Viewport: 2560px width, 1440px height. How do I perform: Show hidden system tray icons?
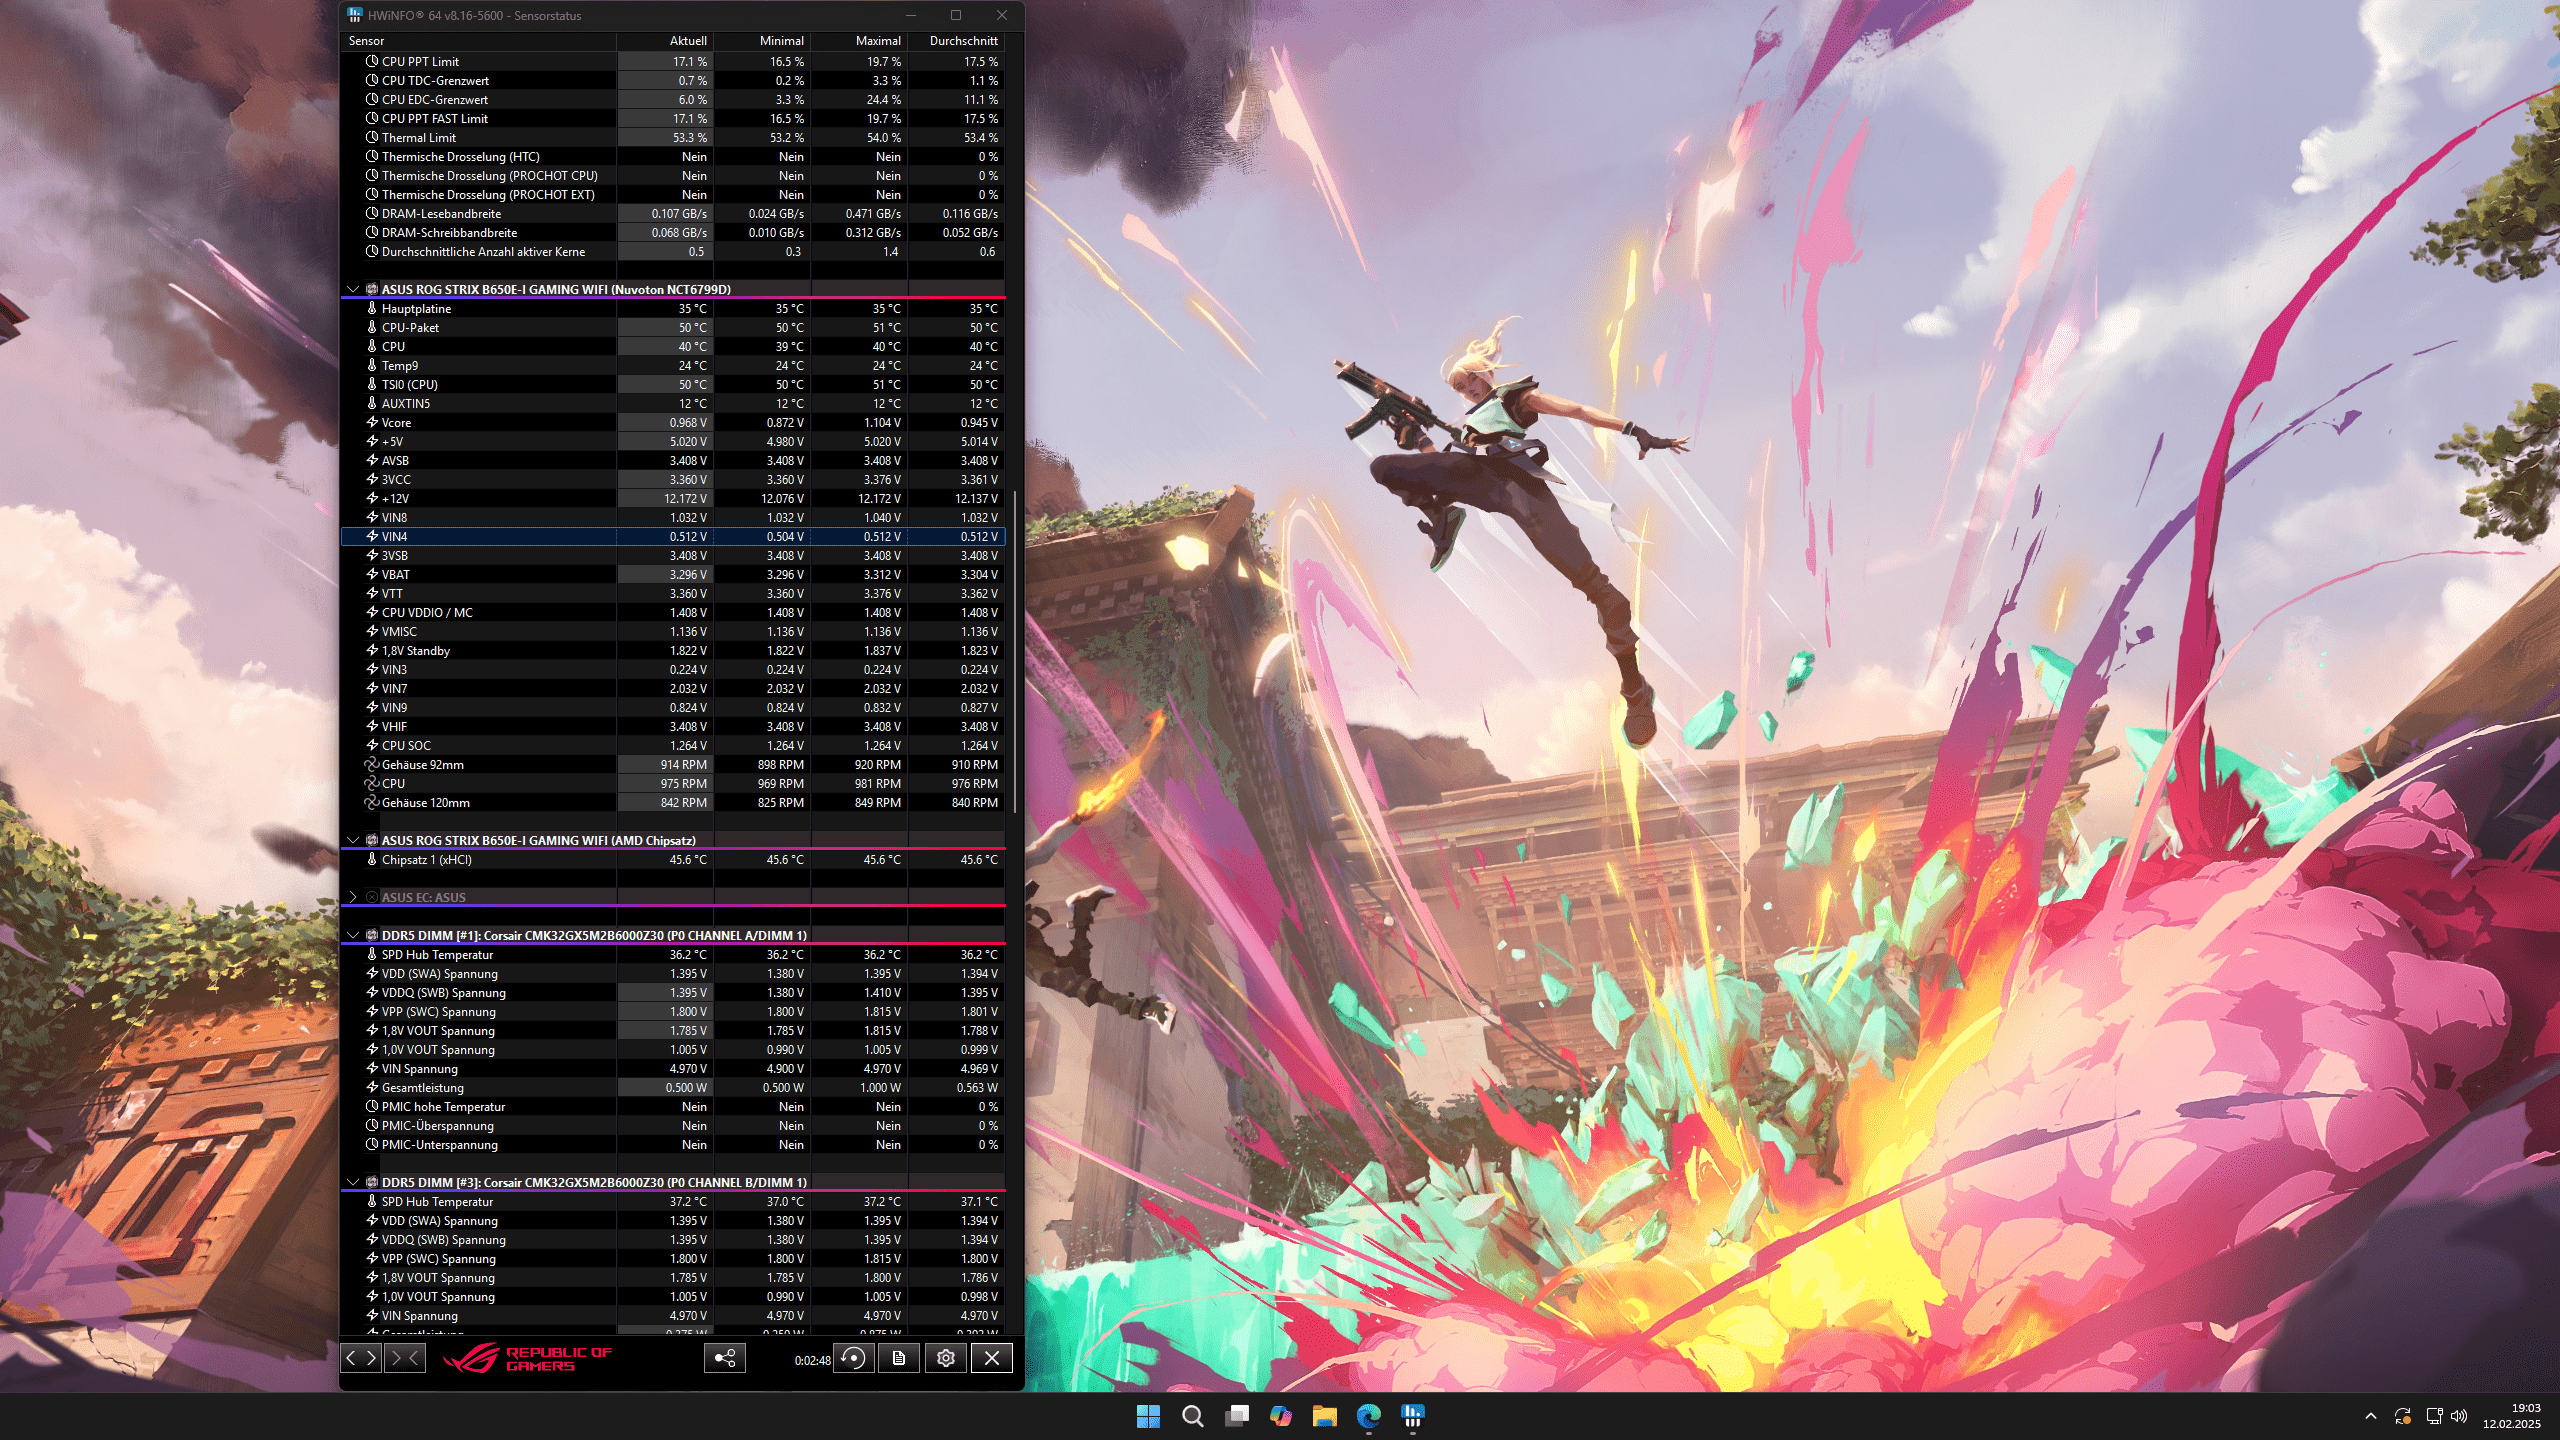point(2371,1416)
